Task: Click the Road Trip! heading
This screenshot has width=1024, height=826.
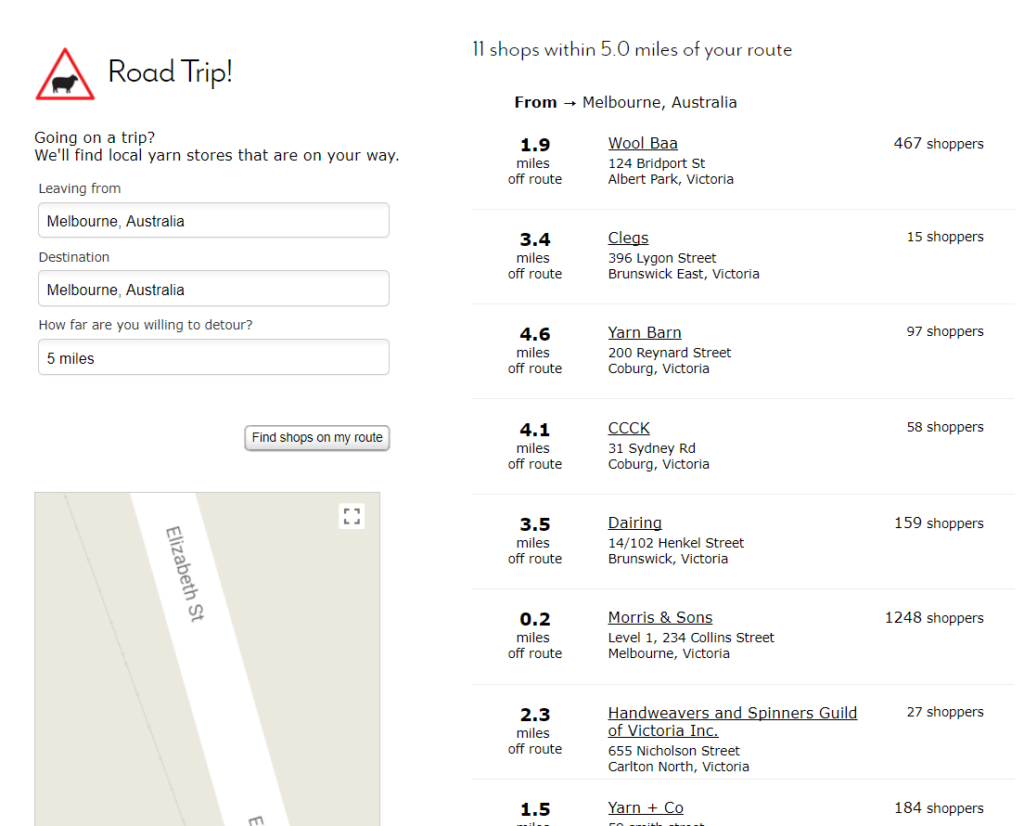Action: pos(170,72)
